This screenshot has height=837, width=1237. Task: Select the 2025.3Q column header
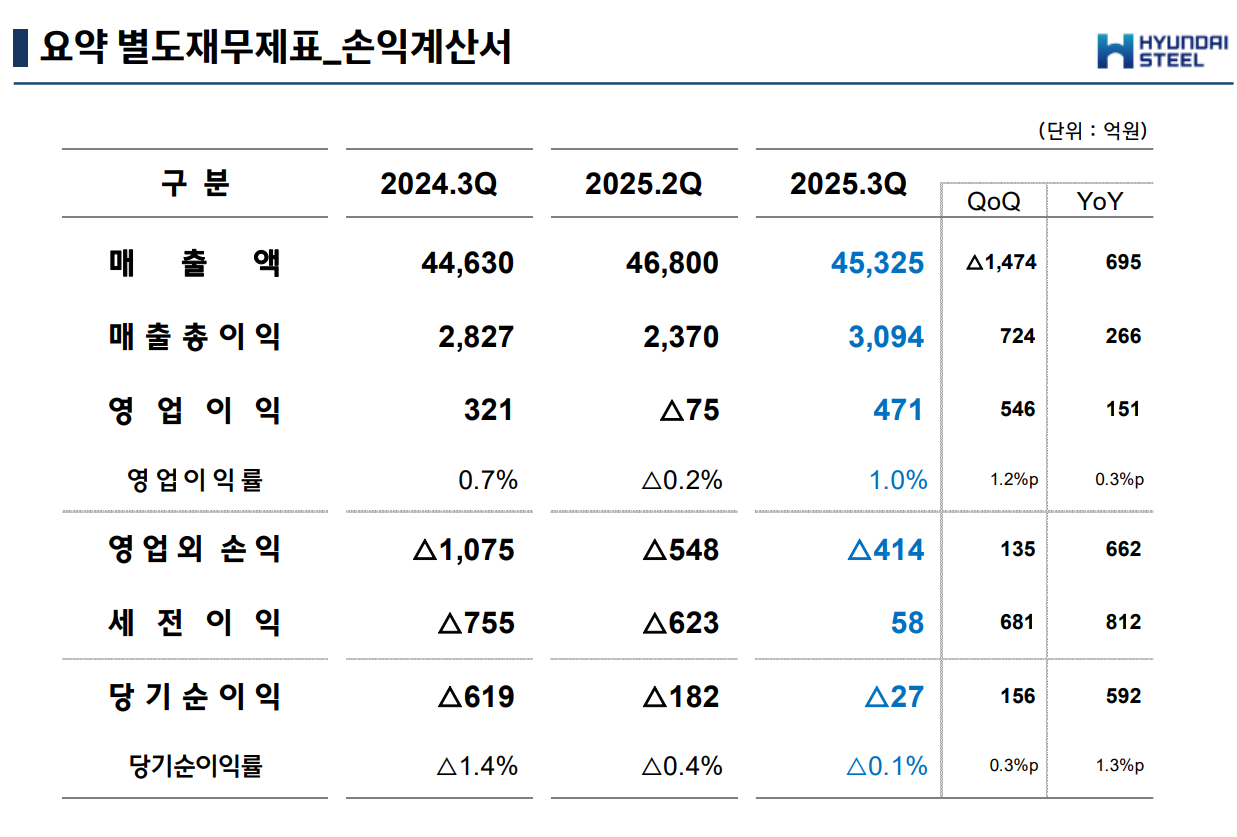pos(848,185)
